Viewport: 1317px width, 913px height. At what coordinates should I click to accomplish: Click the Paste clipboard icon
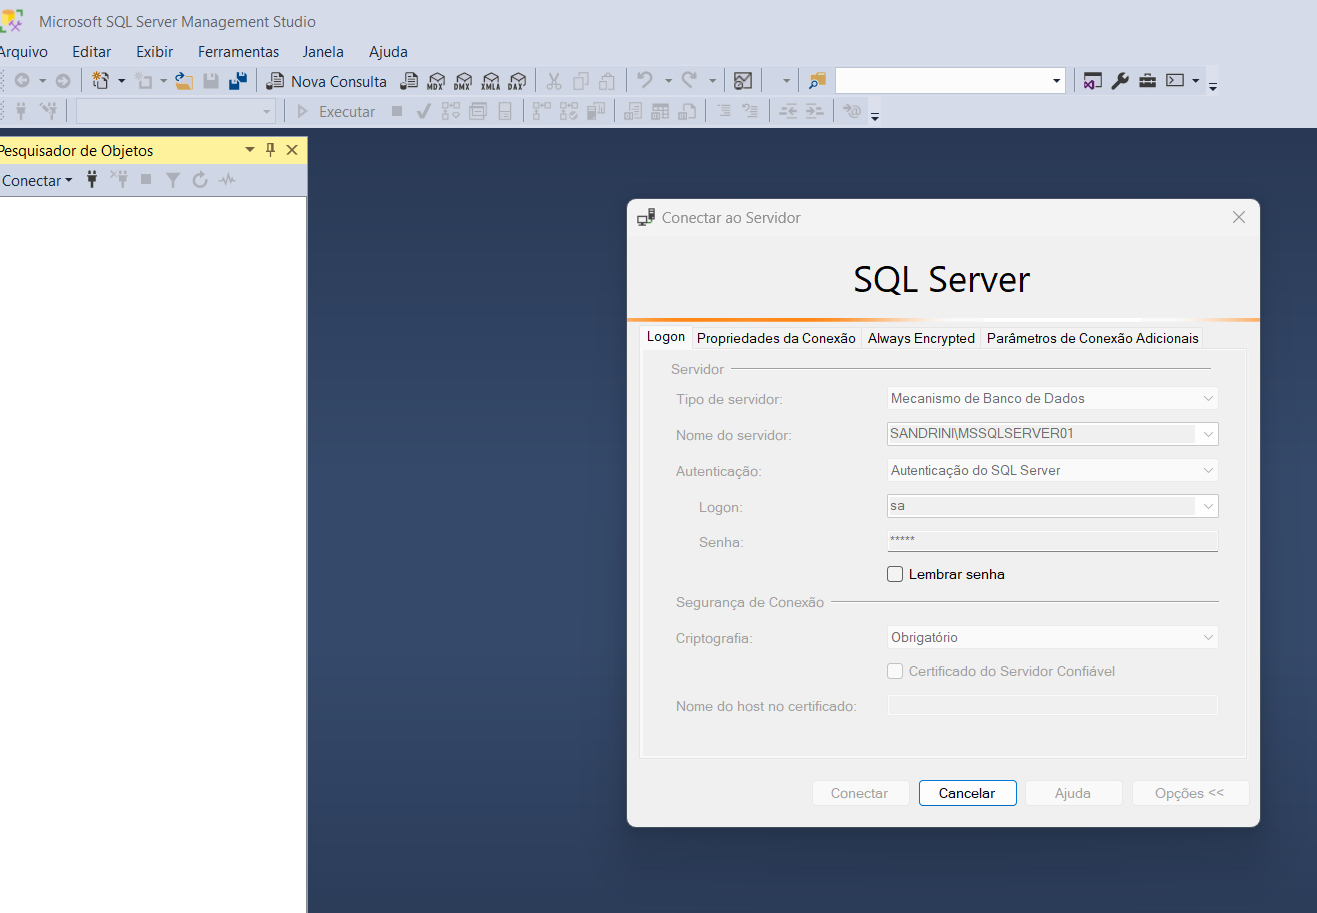(607, 81)
